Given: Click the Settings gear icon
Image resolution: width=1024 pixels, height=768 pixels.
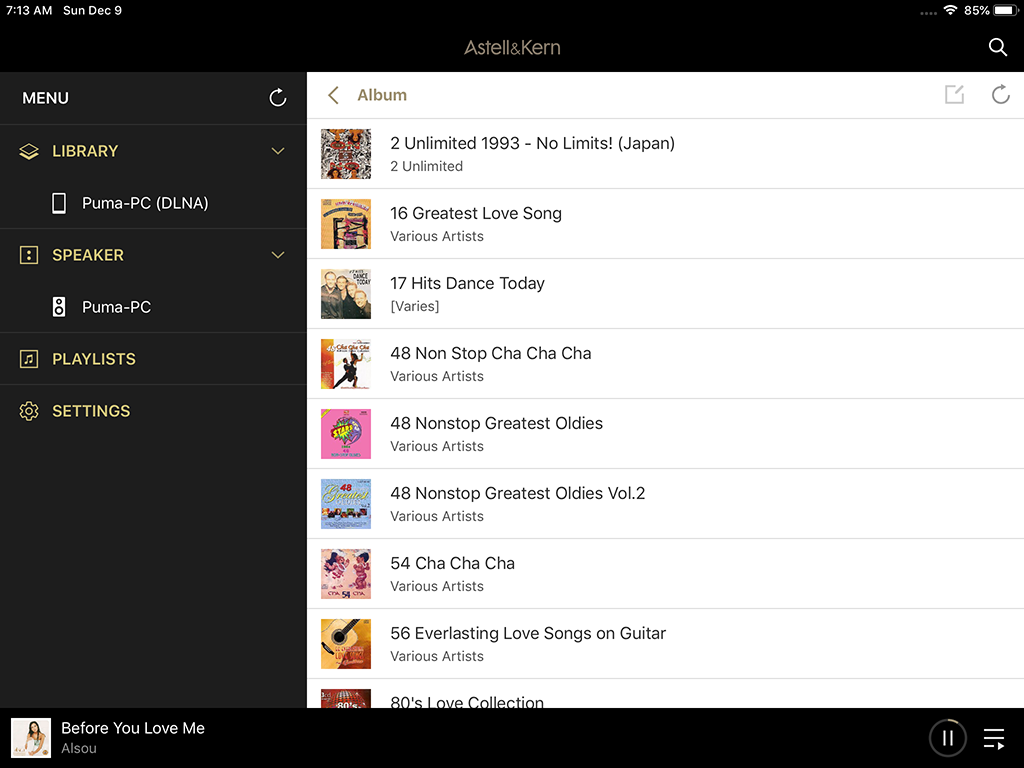Looking at the screenshot, I should 29,411.
